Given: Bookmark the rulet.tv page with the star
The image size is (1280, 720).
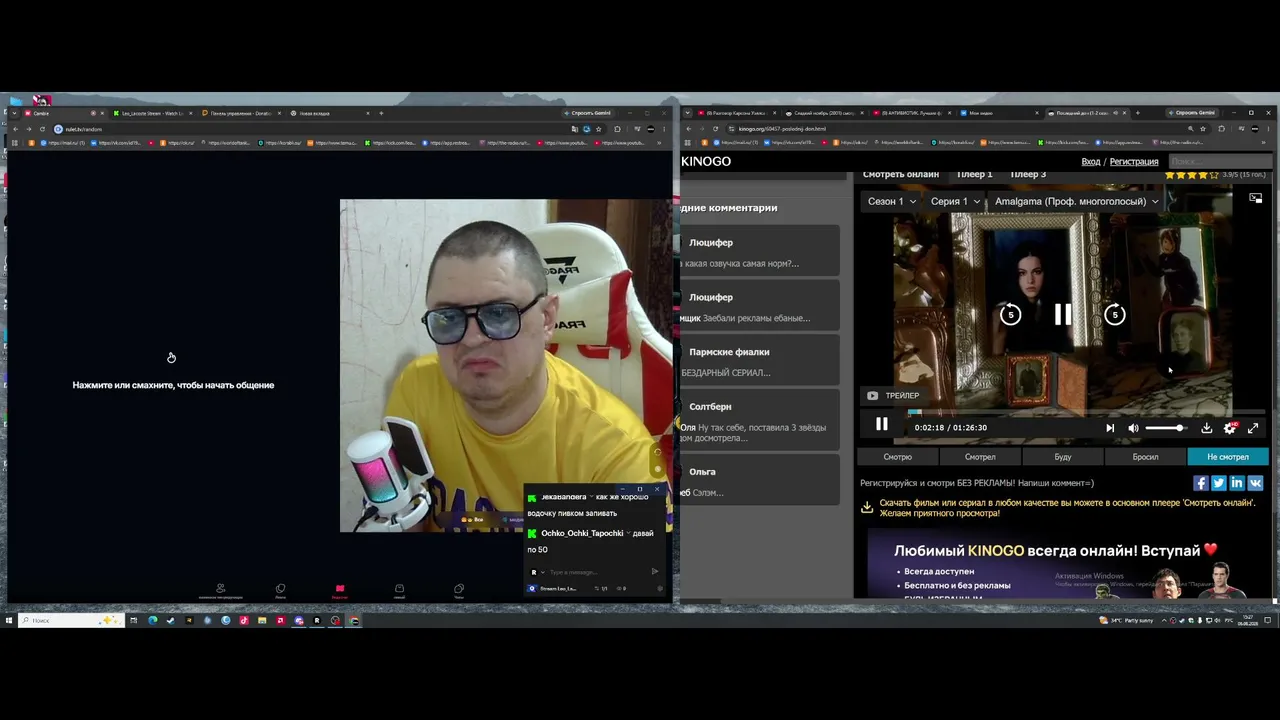Looking at the screenshot, I should tap(599, 129).
